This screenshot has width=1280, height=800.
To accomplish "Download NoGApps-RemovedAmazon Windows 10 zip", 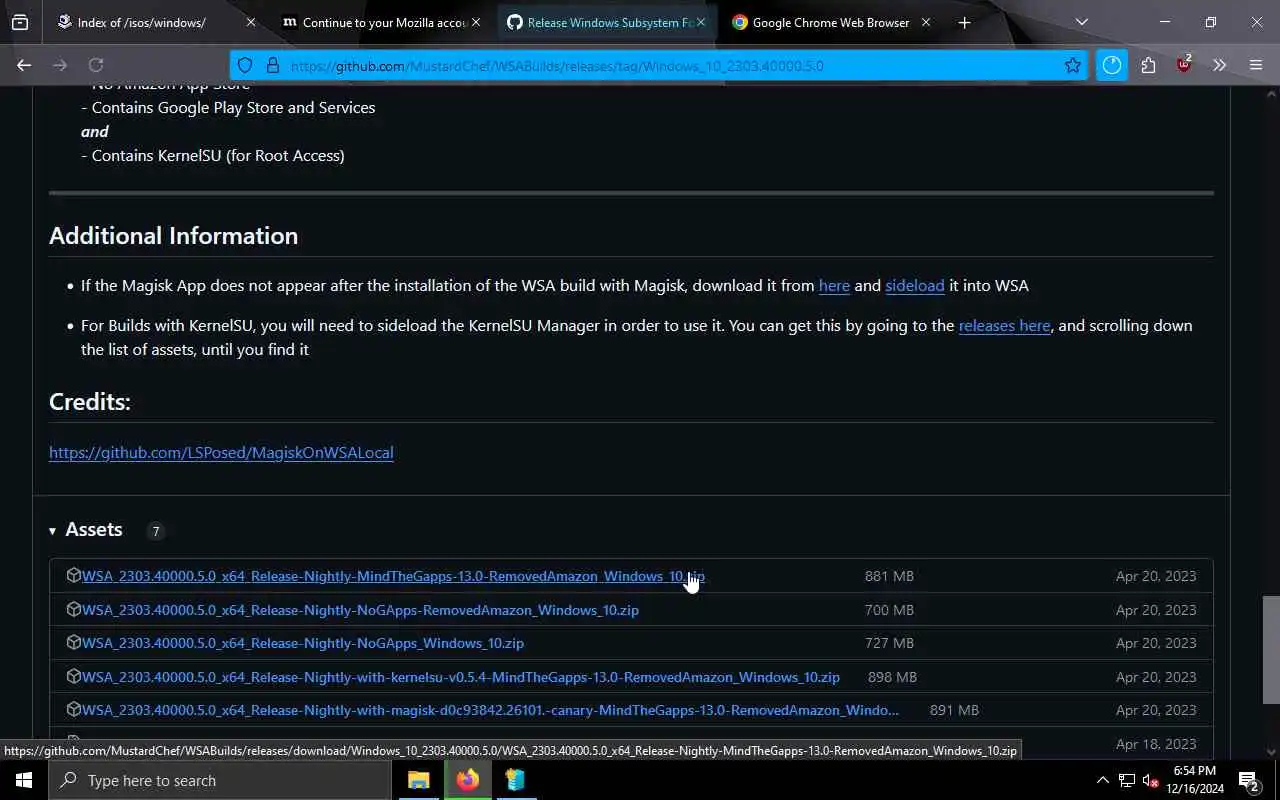I will (360, 610).
